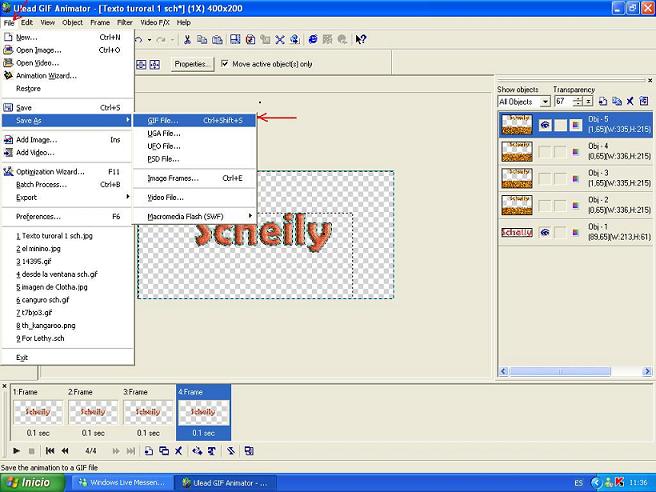
Task: Open the undo history dropdown arrow
Action: point(149,40)
